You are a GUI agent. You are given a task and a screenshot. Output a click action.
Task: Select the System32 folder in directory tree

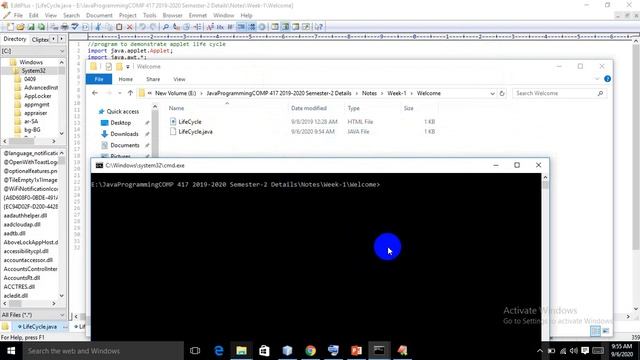[x=33, y=71]
